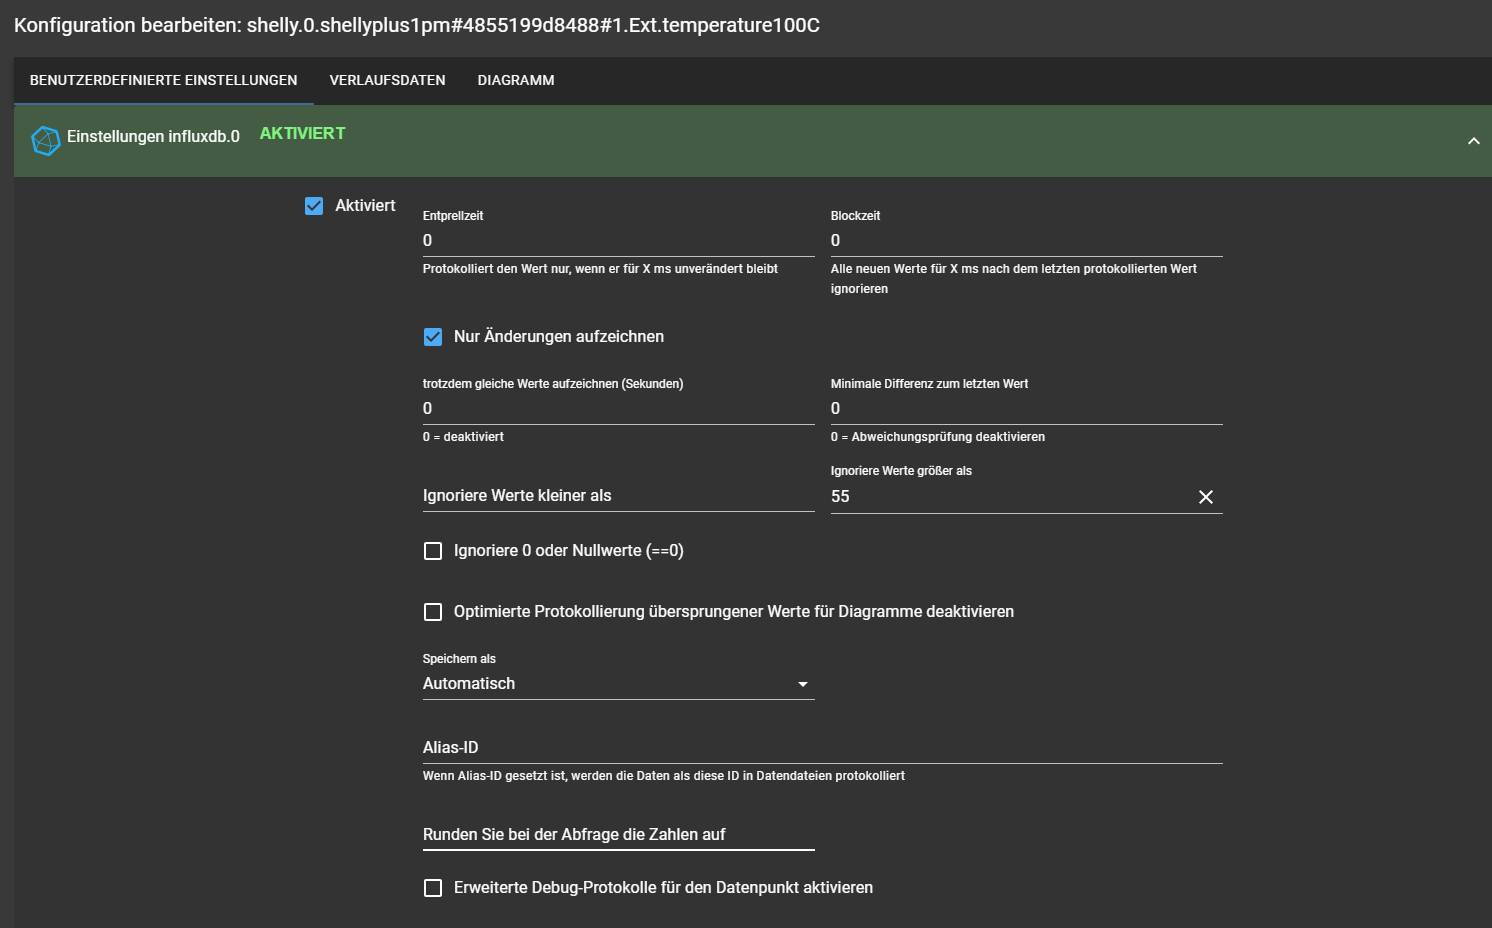Click the influxdb adapter logo icon
This screenshot has width=1492, height=928.
click(46, 141)
